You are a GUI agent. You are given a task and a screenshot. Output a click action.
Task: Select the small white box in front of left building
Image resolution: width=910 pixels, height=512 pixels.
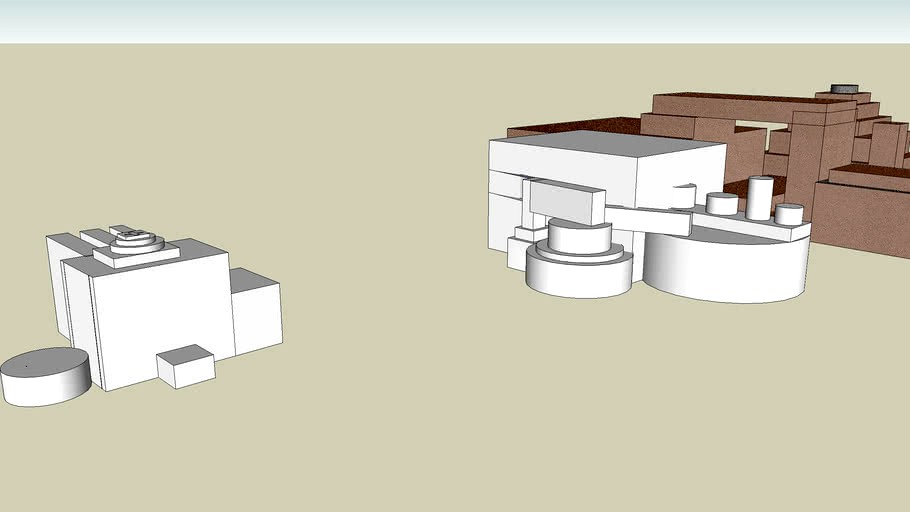click(x=186, y=366)
